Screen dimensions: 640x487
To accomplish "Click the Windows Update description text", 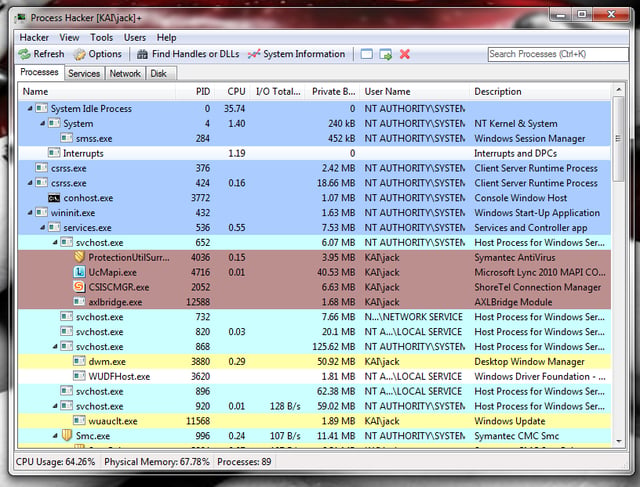I will pyautogui.click(x=509, y=421).
